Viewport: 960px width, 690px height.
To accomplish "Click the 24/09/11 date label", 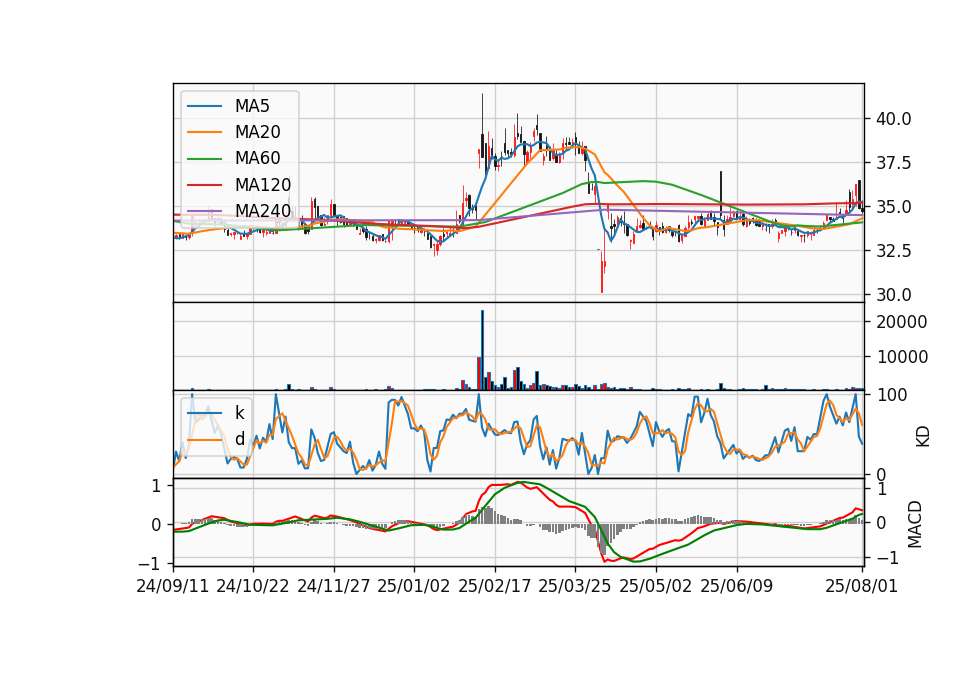I will 173,586.
